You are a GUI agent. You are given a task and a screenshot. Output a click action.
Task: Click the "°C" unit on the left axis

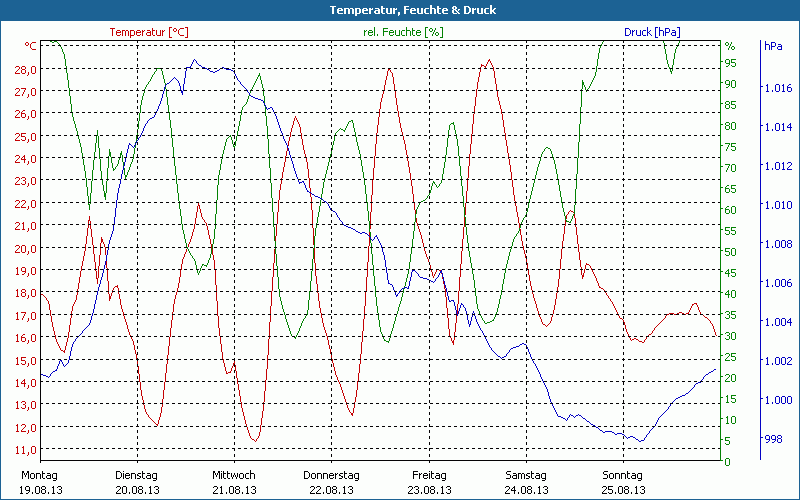coord(31,46)
